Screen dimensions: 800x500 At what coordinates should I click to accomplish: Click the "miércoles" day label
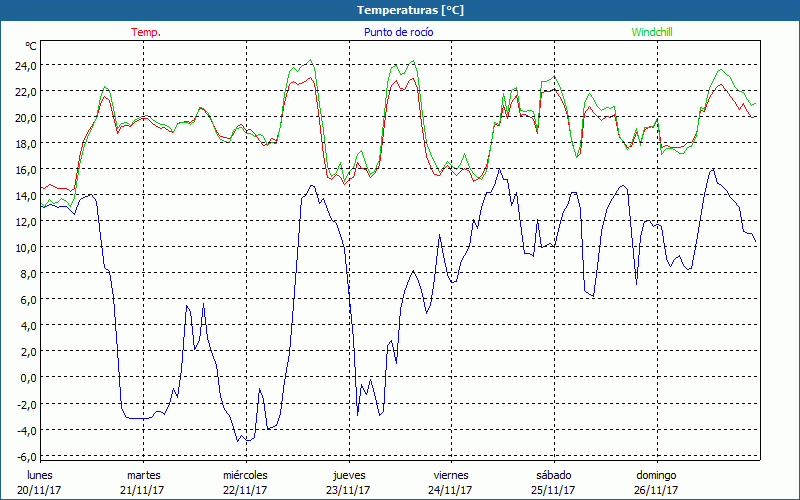pos(245,475)
